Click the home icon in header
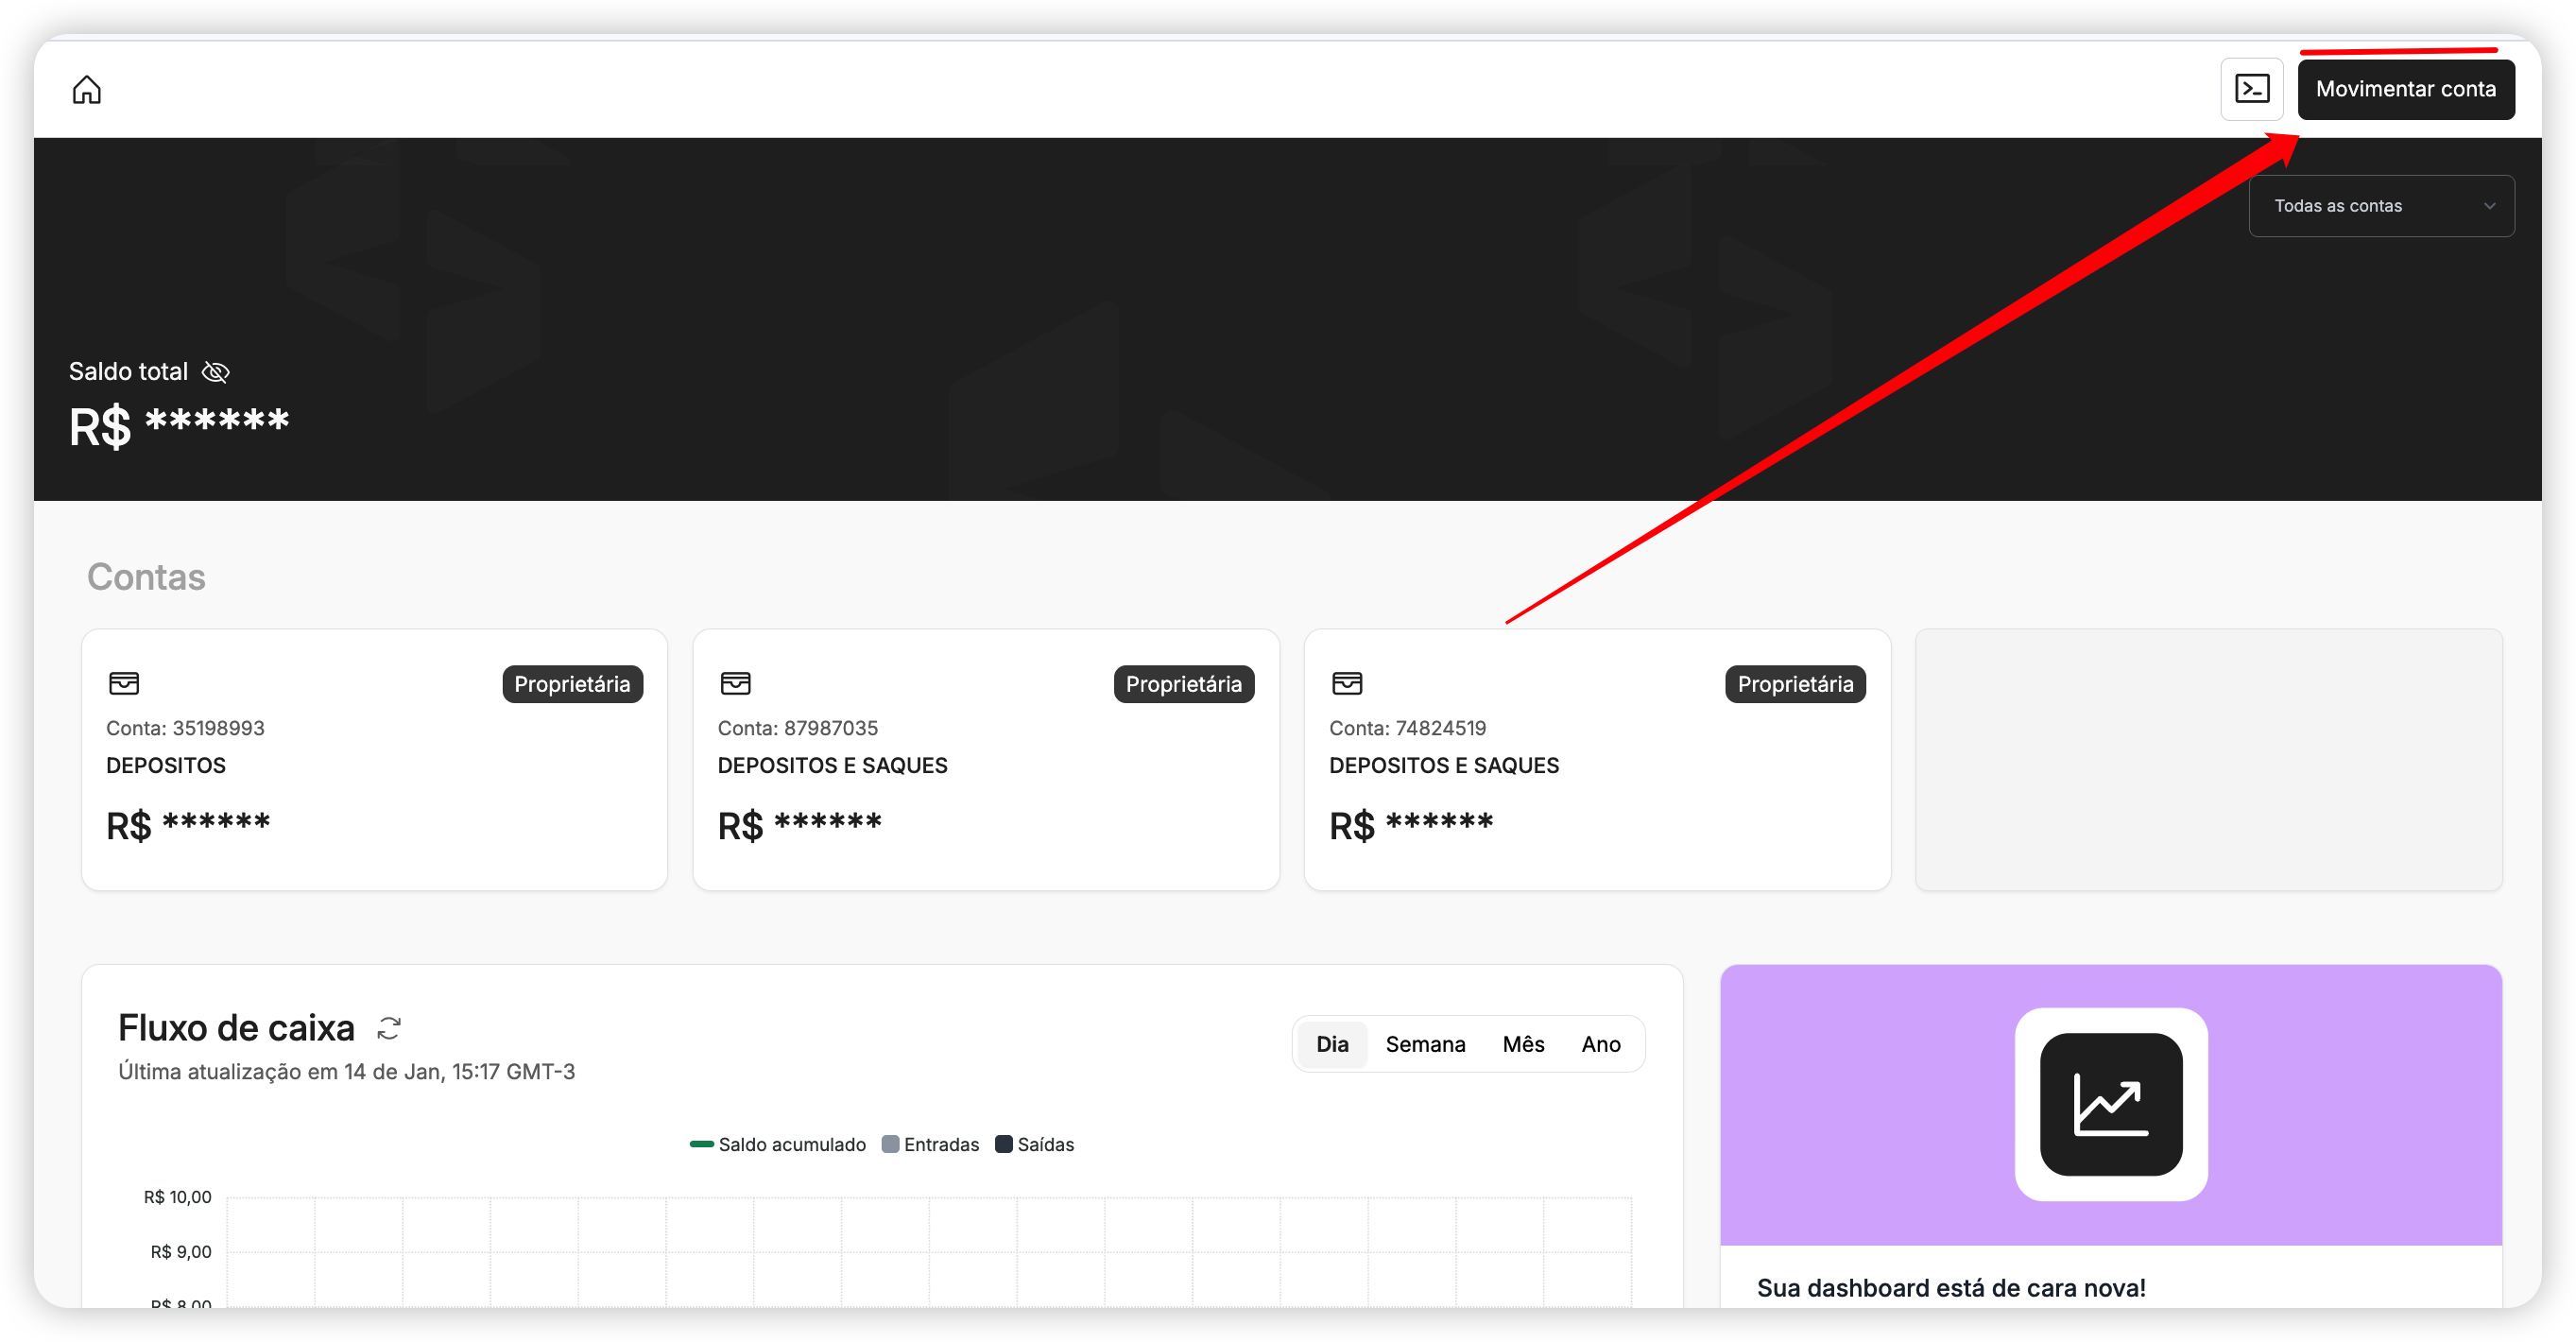 point(87,90)
